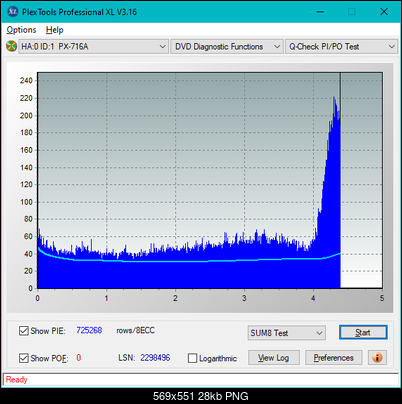This screenshot has width=402, height=404.
Task: Open the Options menu
Action: point(21,30)
